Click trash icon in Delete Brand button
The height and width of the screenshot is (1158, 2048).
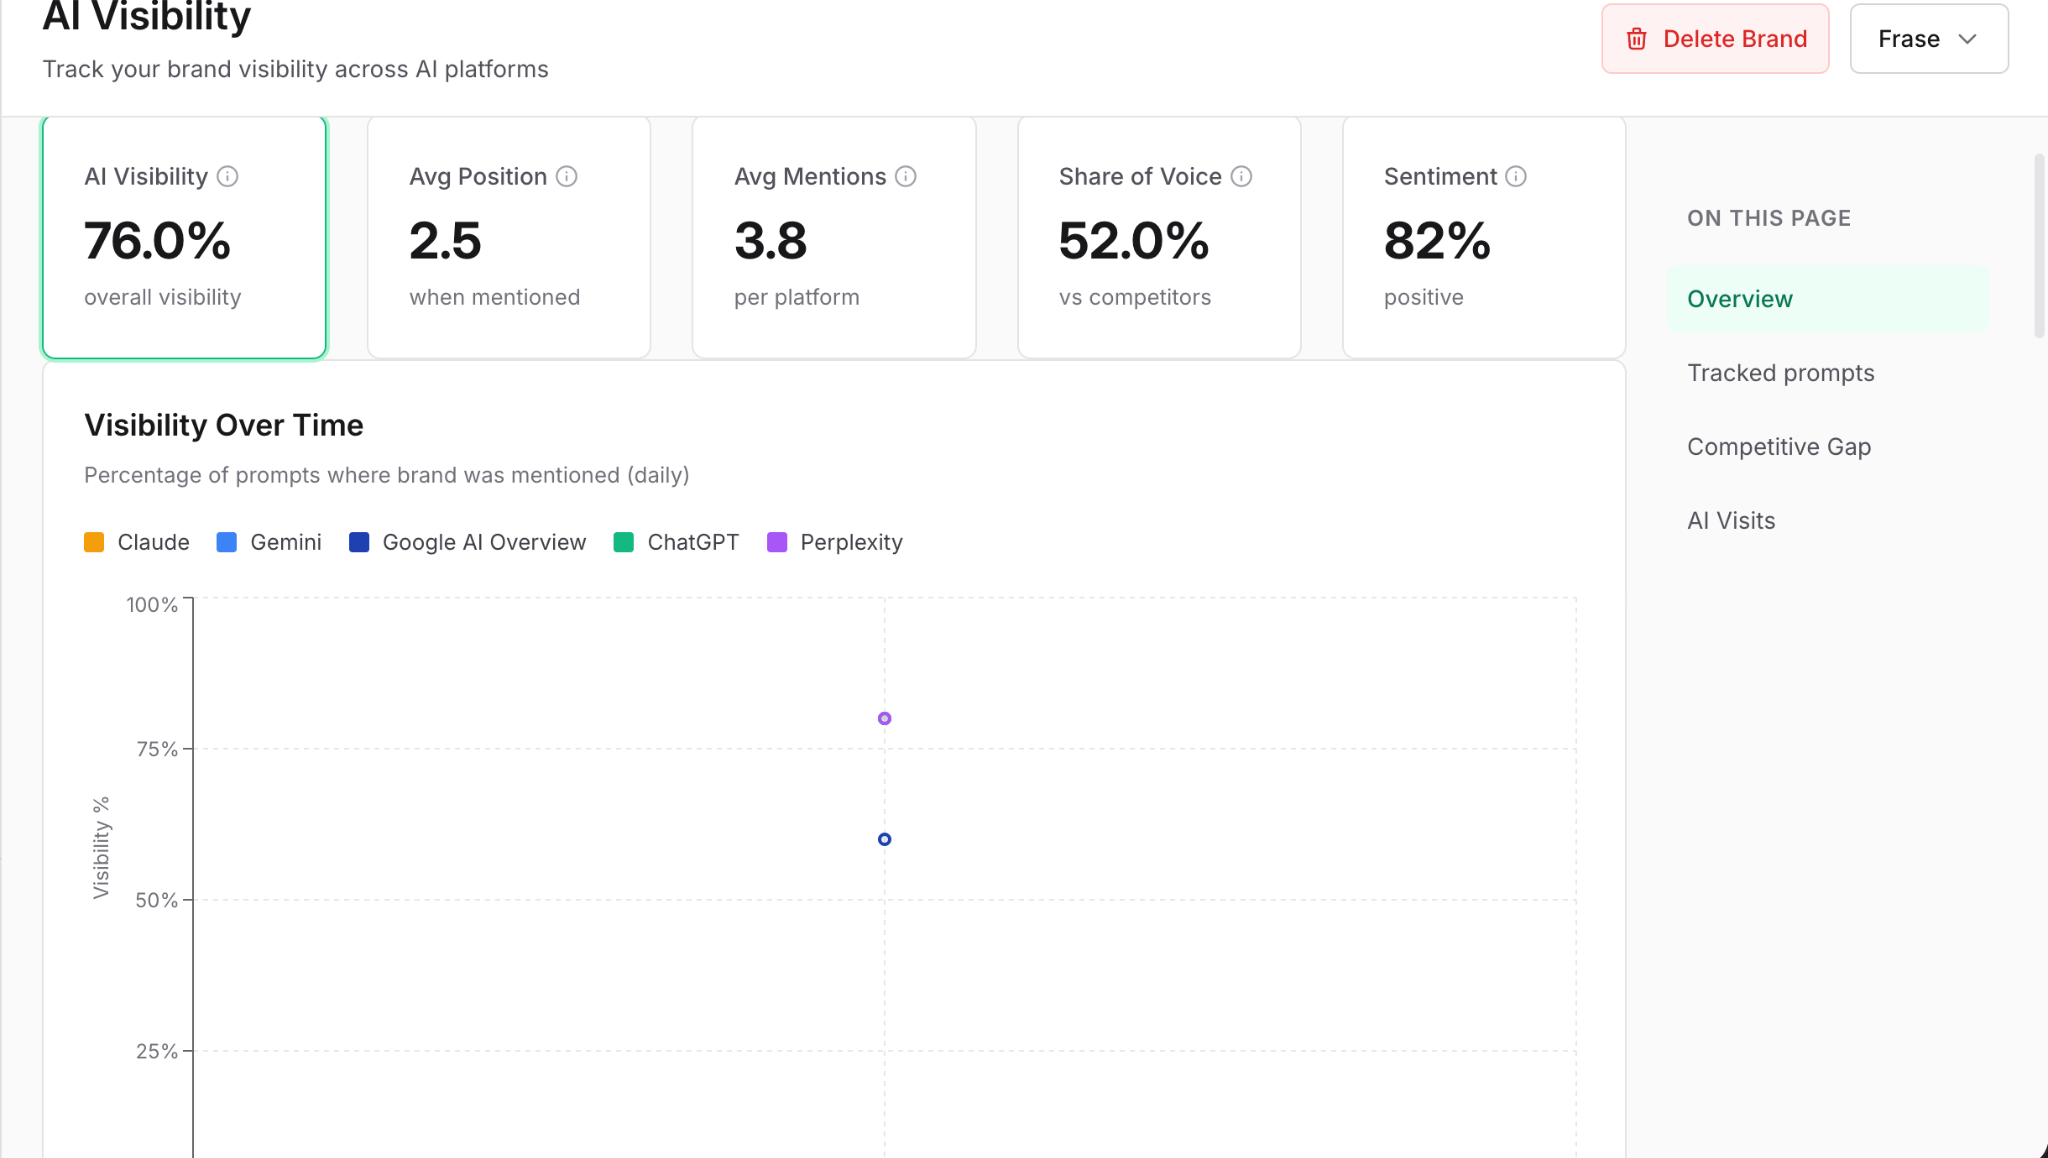point(1637,39)
